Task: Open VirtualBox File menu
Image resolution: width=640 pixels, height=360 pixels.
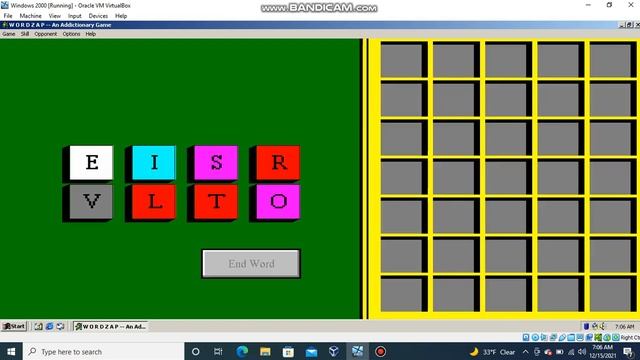Action: pyautogui.click(x=8, y=16)
